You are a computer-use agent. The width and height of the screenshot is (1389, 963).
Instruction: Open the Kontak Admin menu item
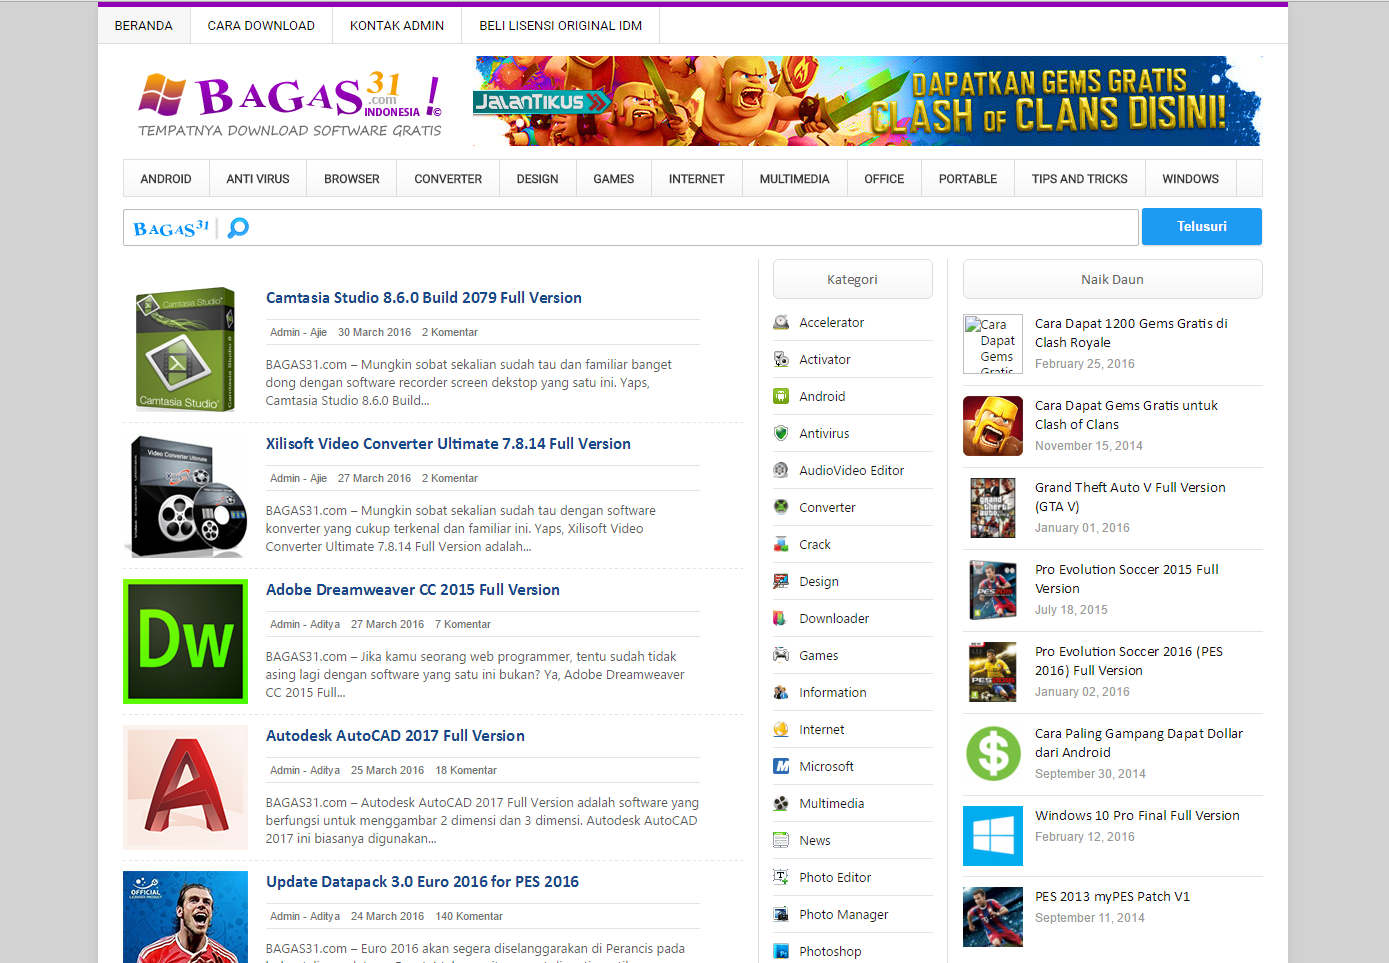397,26
